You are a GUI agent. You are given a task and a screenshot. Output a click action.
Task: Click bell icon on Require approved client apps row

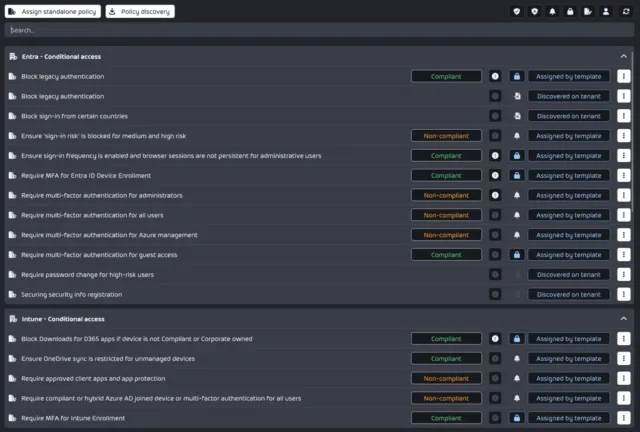(x=517, y=379)
